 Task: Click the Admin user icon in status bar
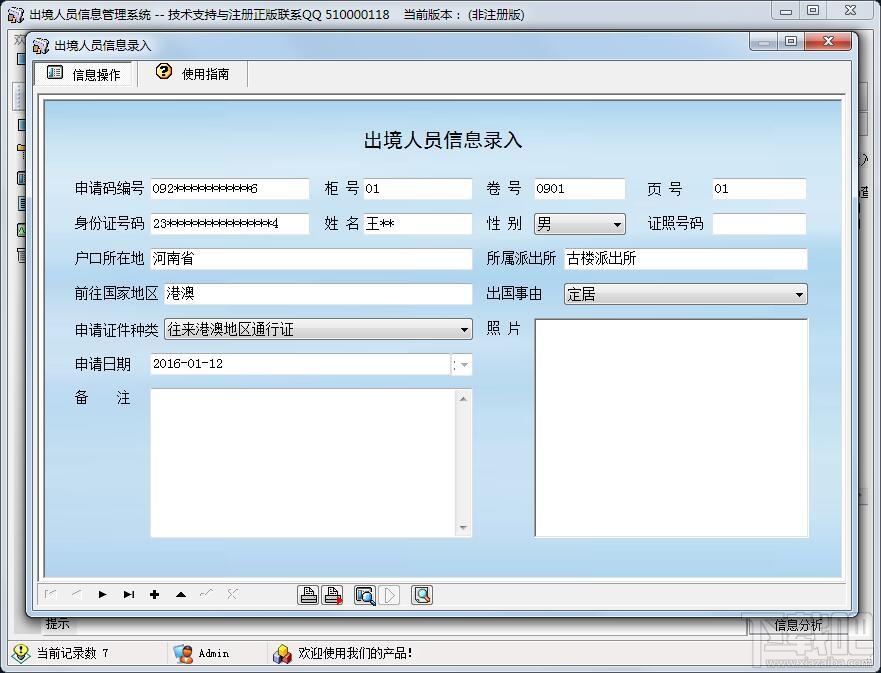pos(185,653)
